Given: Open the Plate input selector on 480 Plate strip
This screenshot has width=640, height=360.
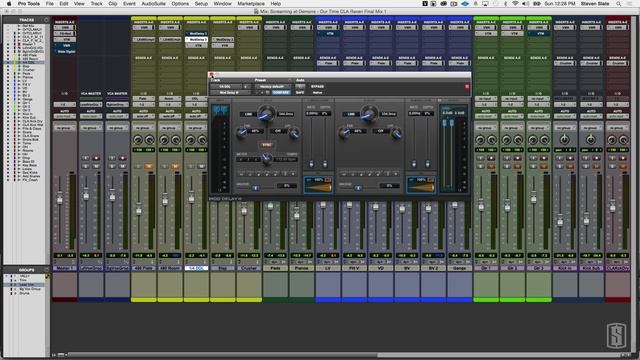Looking at the screenshot, I should coord(144,98).
